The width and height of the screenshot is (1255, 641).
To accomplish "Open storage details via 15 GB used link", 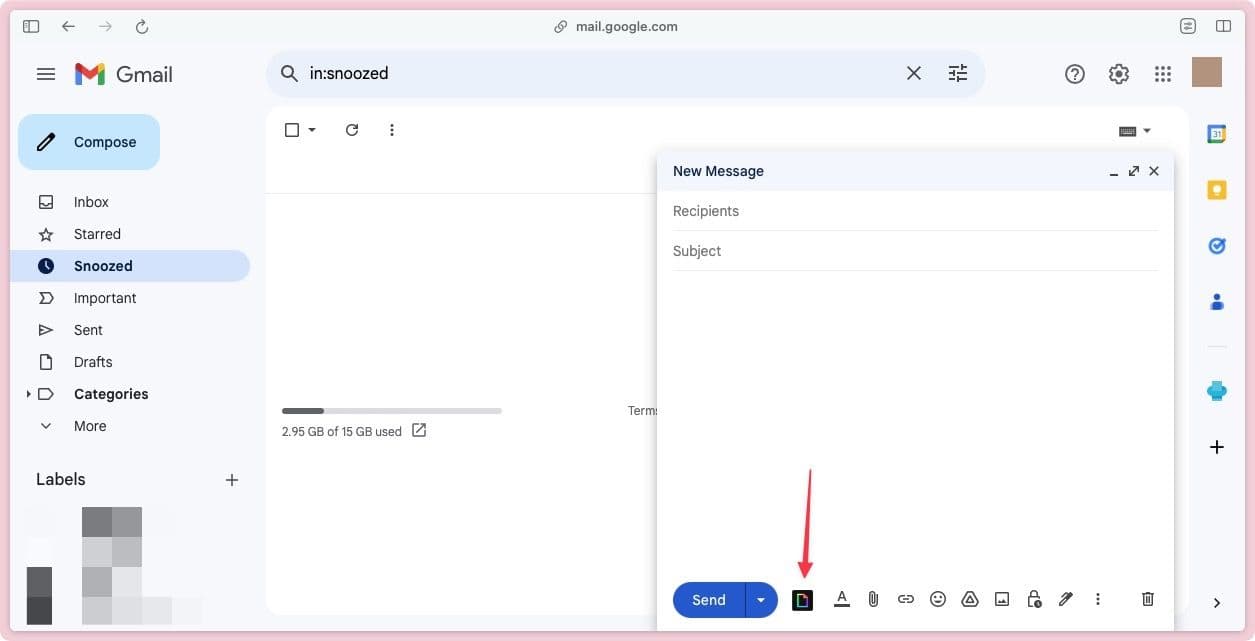I will tap(342, 431).
